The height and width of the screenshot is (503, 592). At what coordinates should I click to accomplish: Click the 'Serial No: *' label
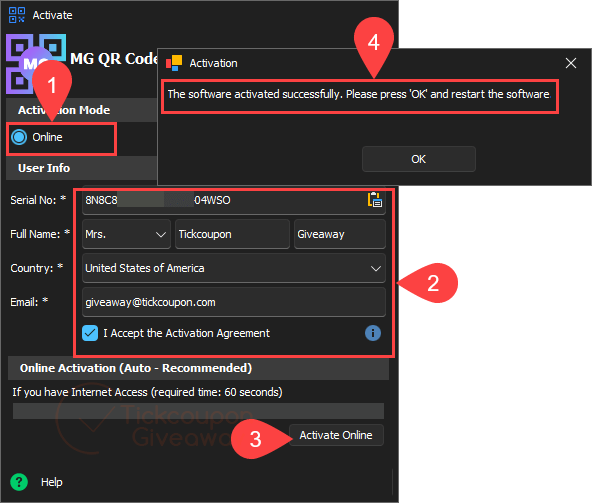(38, 200)
